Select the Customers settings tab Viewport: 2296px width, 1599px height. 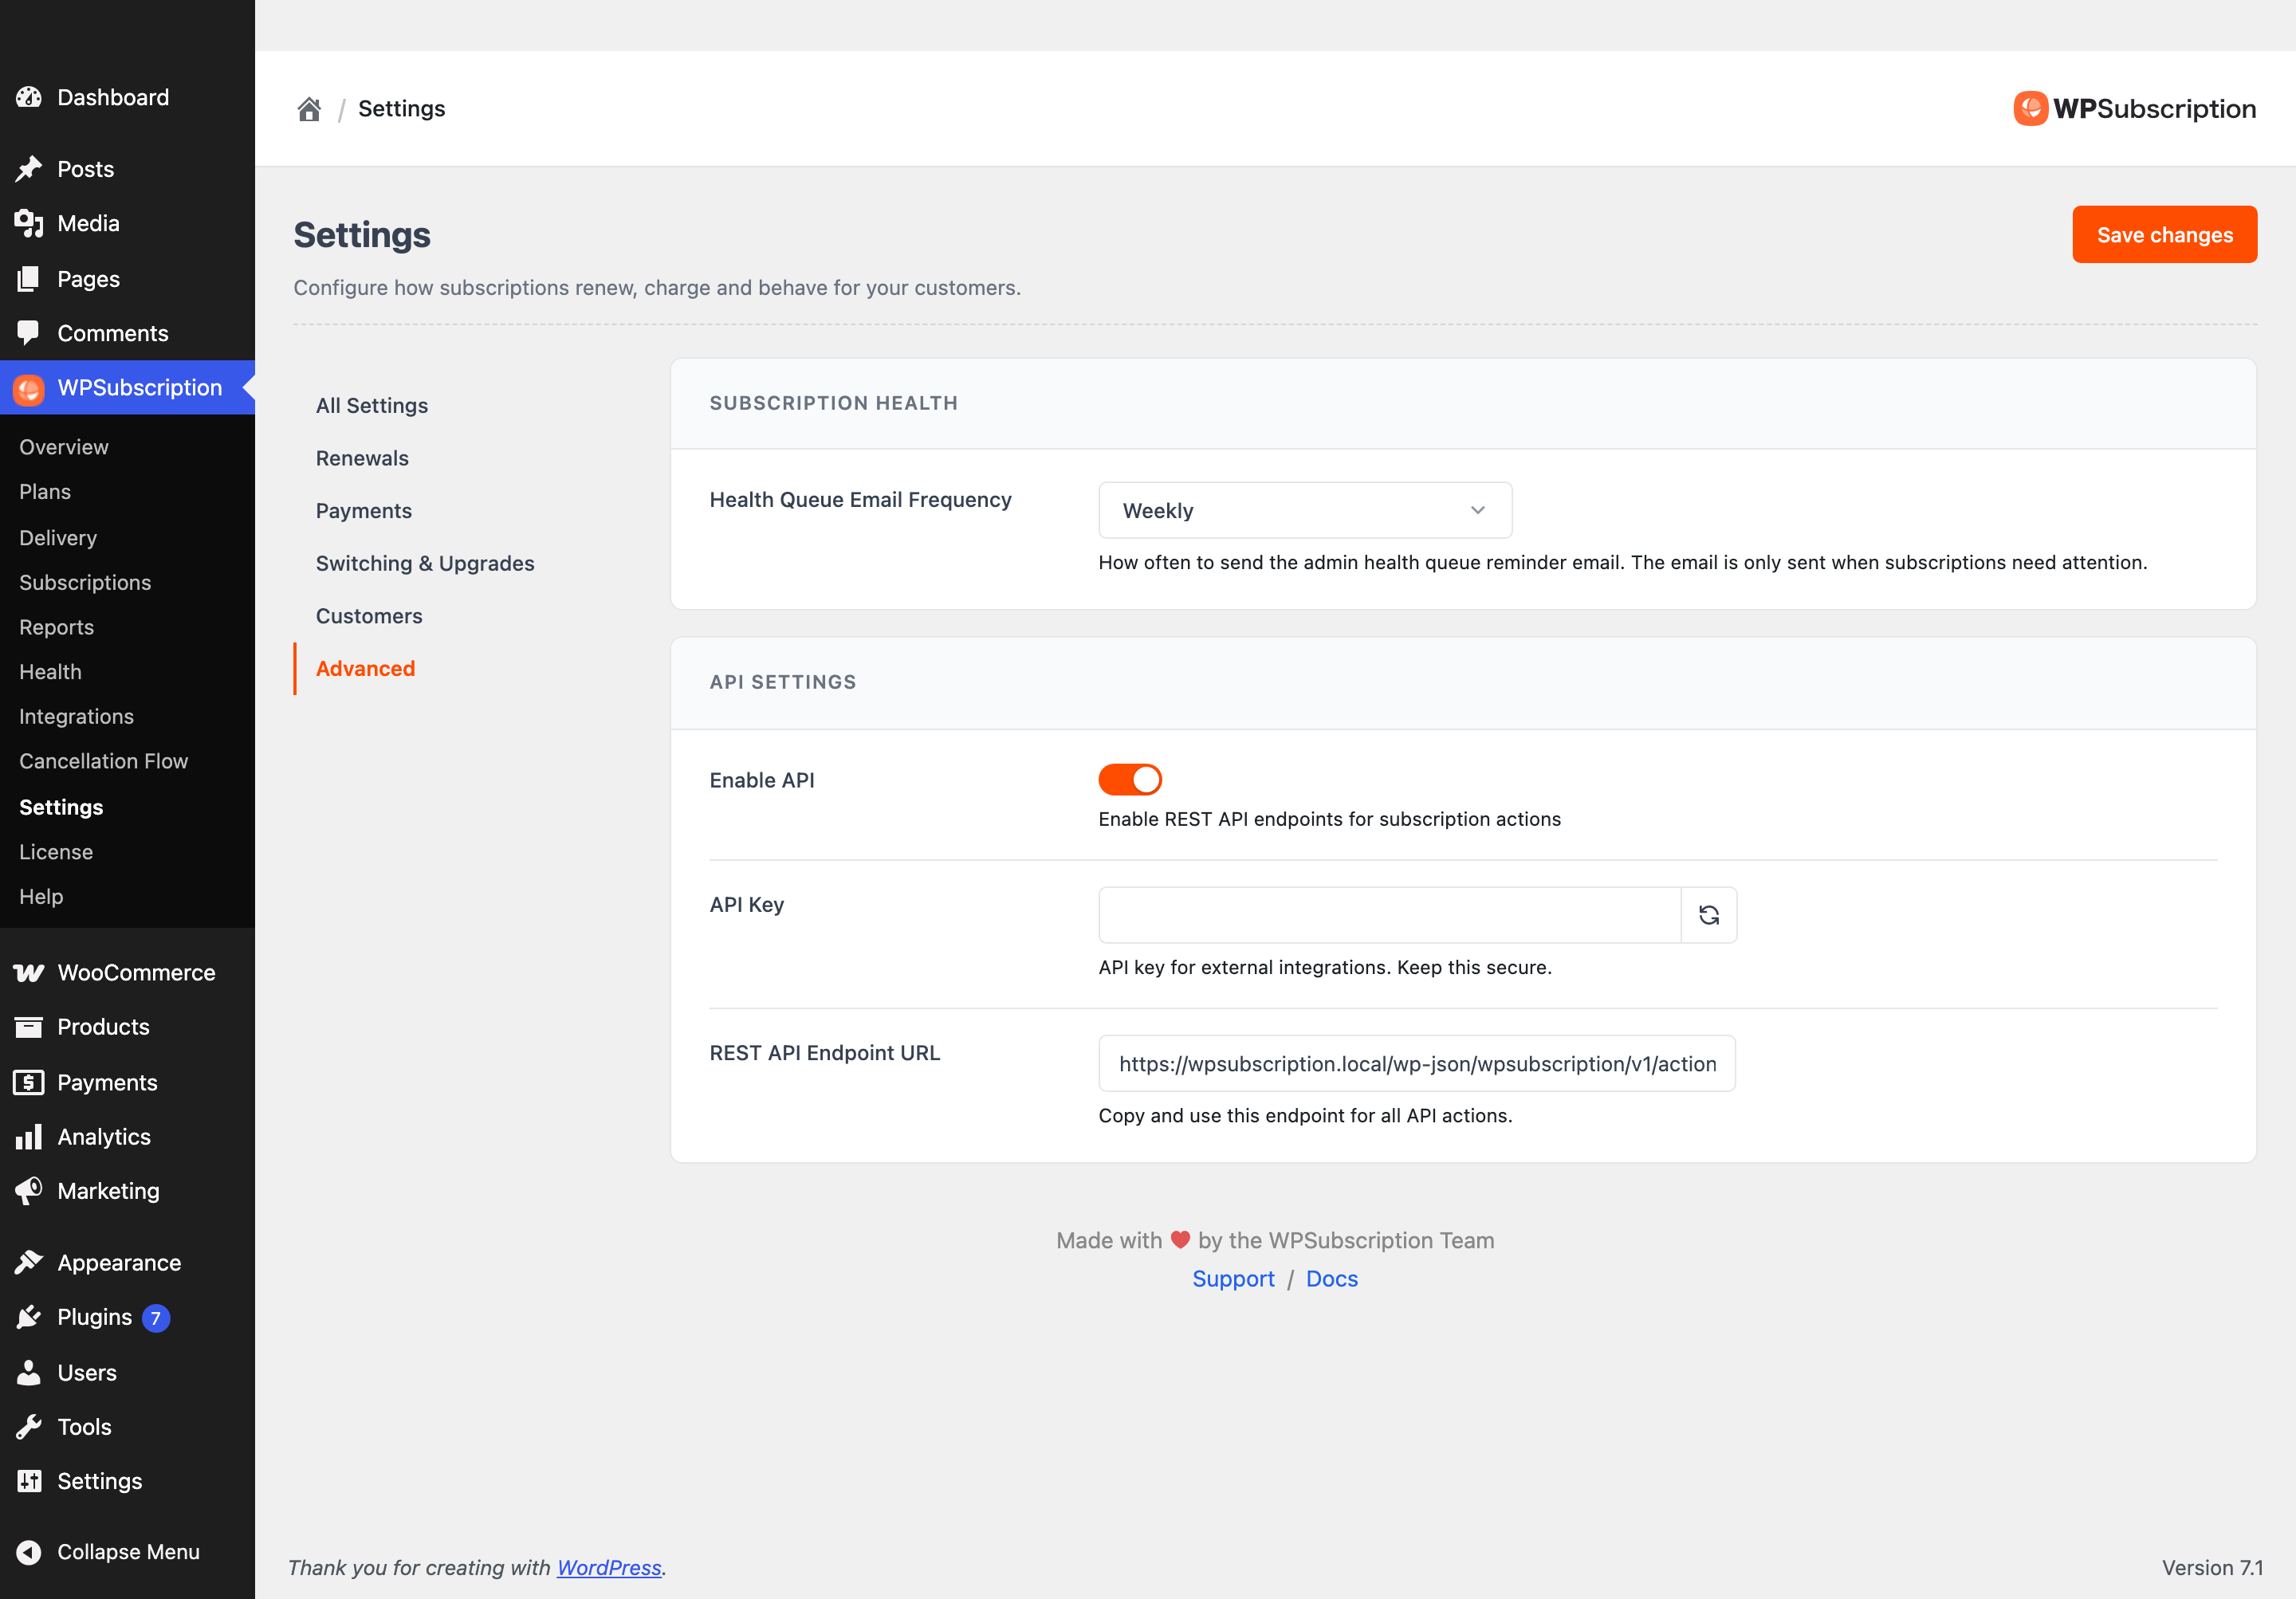pyautogui.click(x=369, y=617)
